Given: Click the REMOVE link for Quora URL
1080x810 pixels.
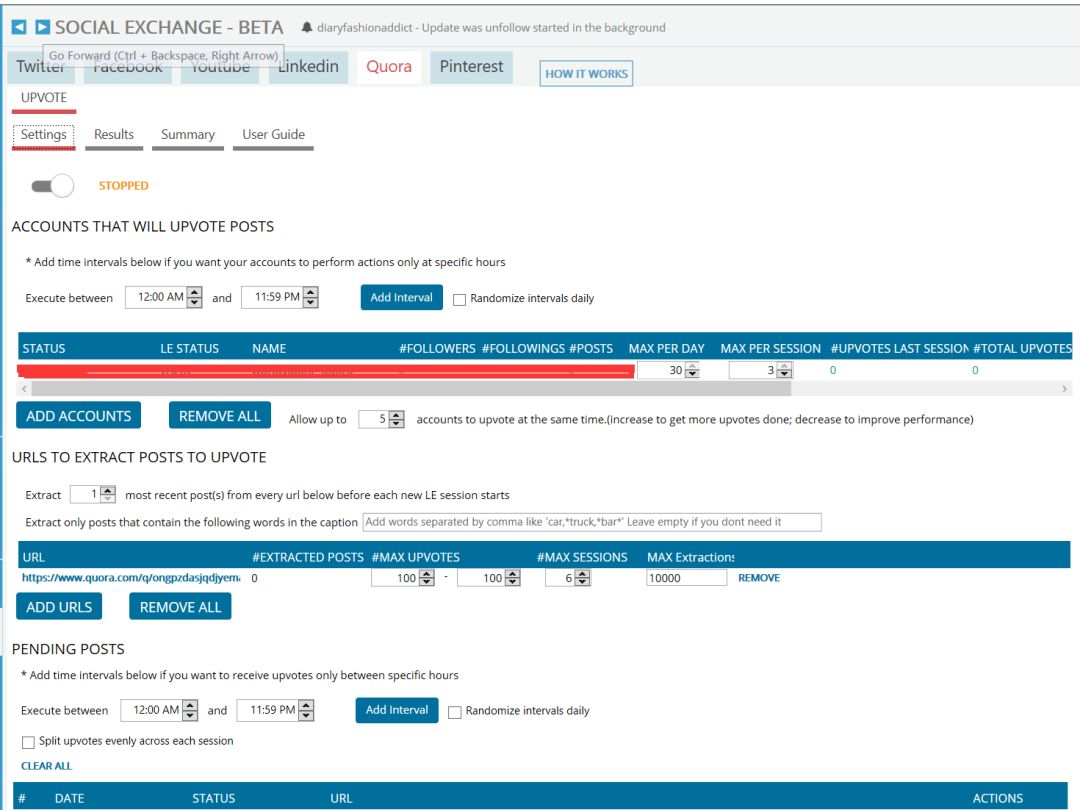Looking at the screenshot, I should (759, 578).
